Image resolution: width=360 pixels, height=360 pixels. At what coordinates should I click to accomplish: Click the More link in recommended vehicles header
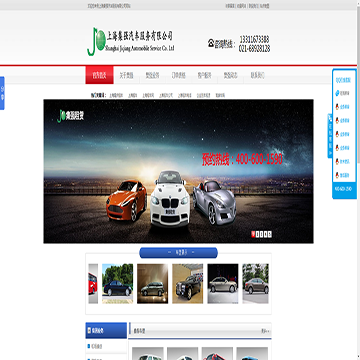[x=266, y=331]
